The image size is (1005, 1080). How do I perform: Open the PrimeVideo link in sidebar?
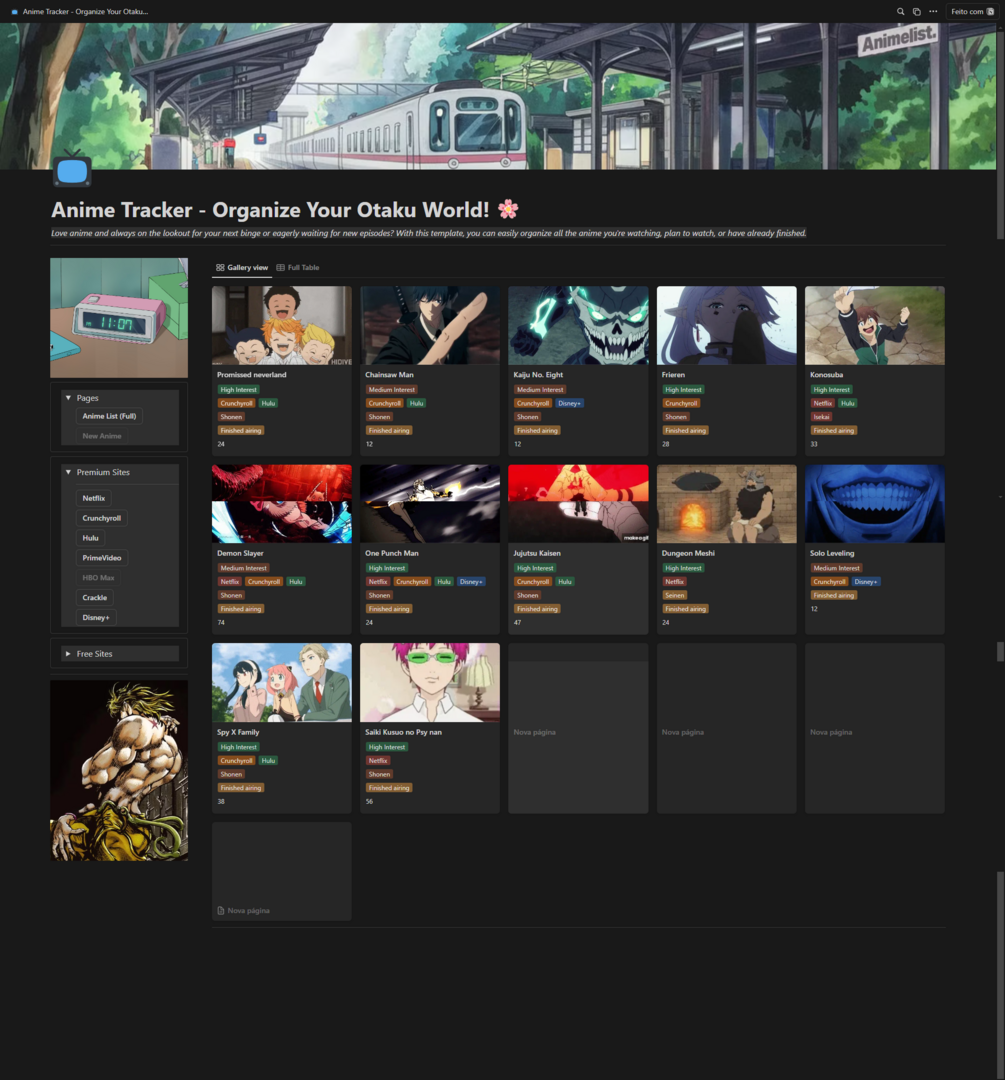[x=102, y=559]
